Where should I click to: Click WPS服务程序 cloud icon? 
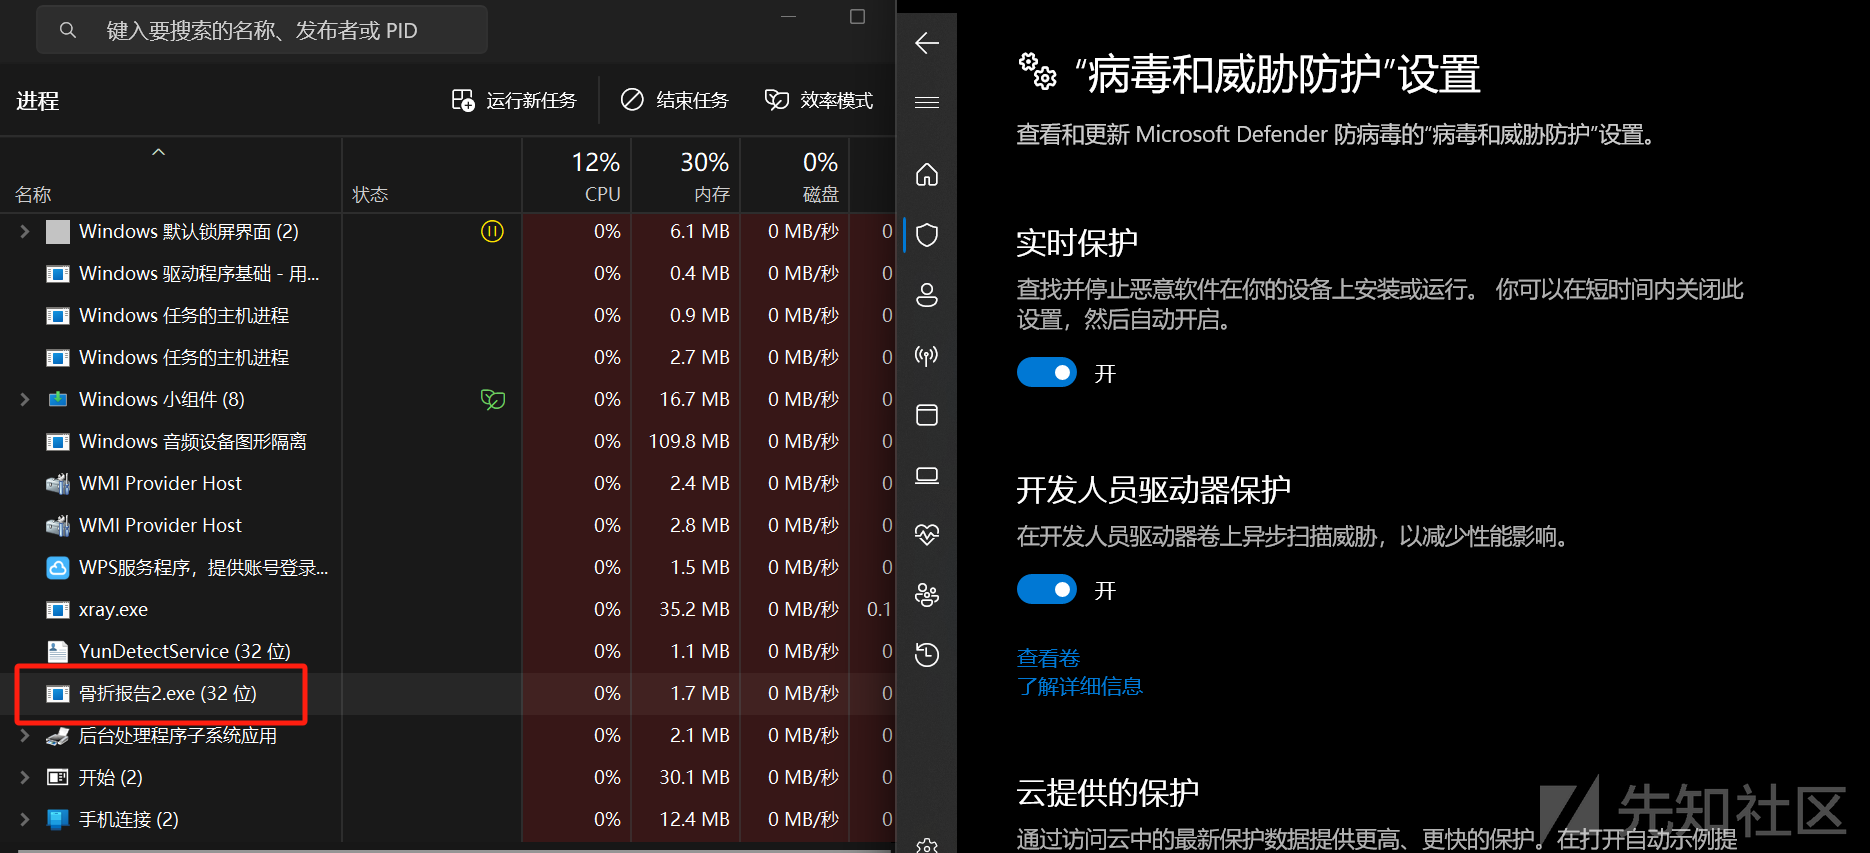(x=58, y=567)
